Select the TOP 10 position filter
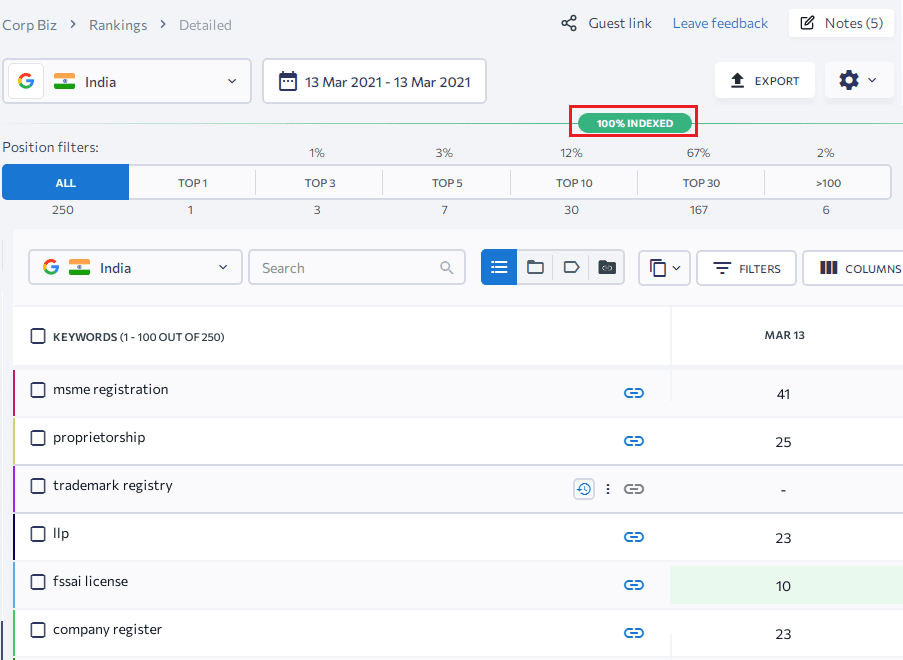 [574, 183]
